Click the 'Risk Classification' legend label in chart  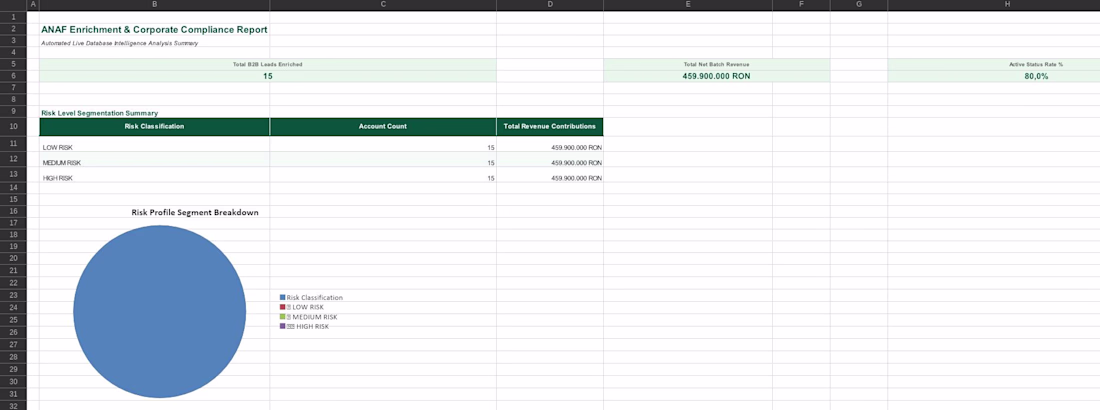pos(314,298)
